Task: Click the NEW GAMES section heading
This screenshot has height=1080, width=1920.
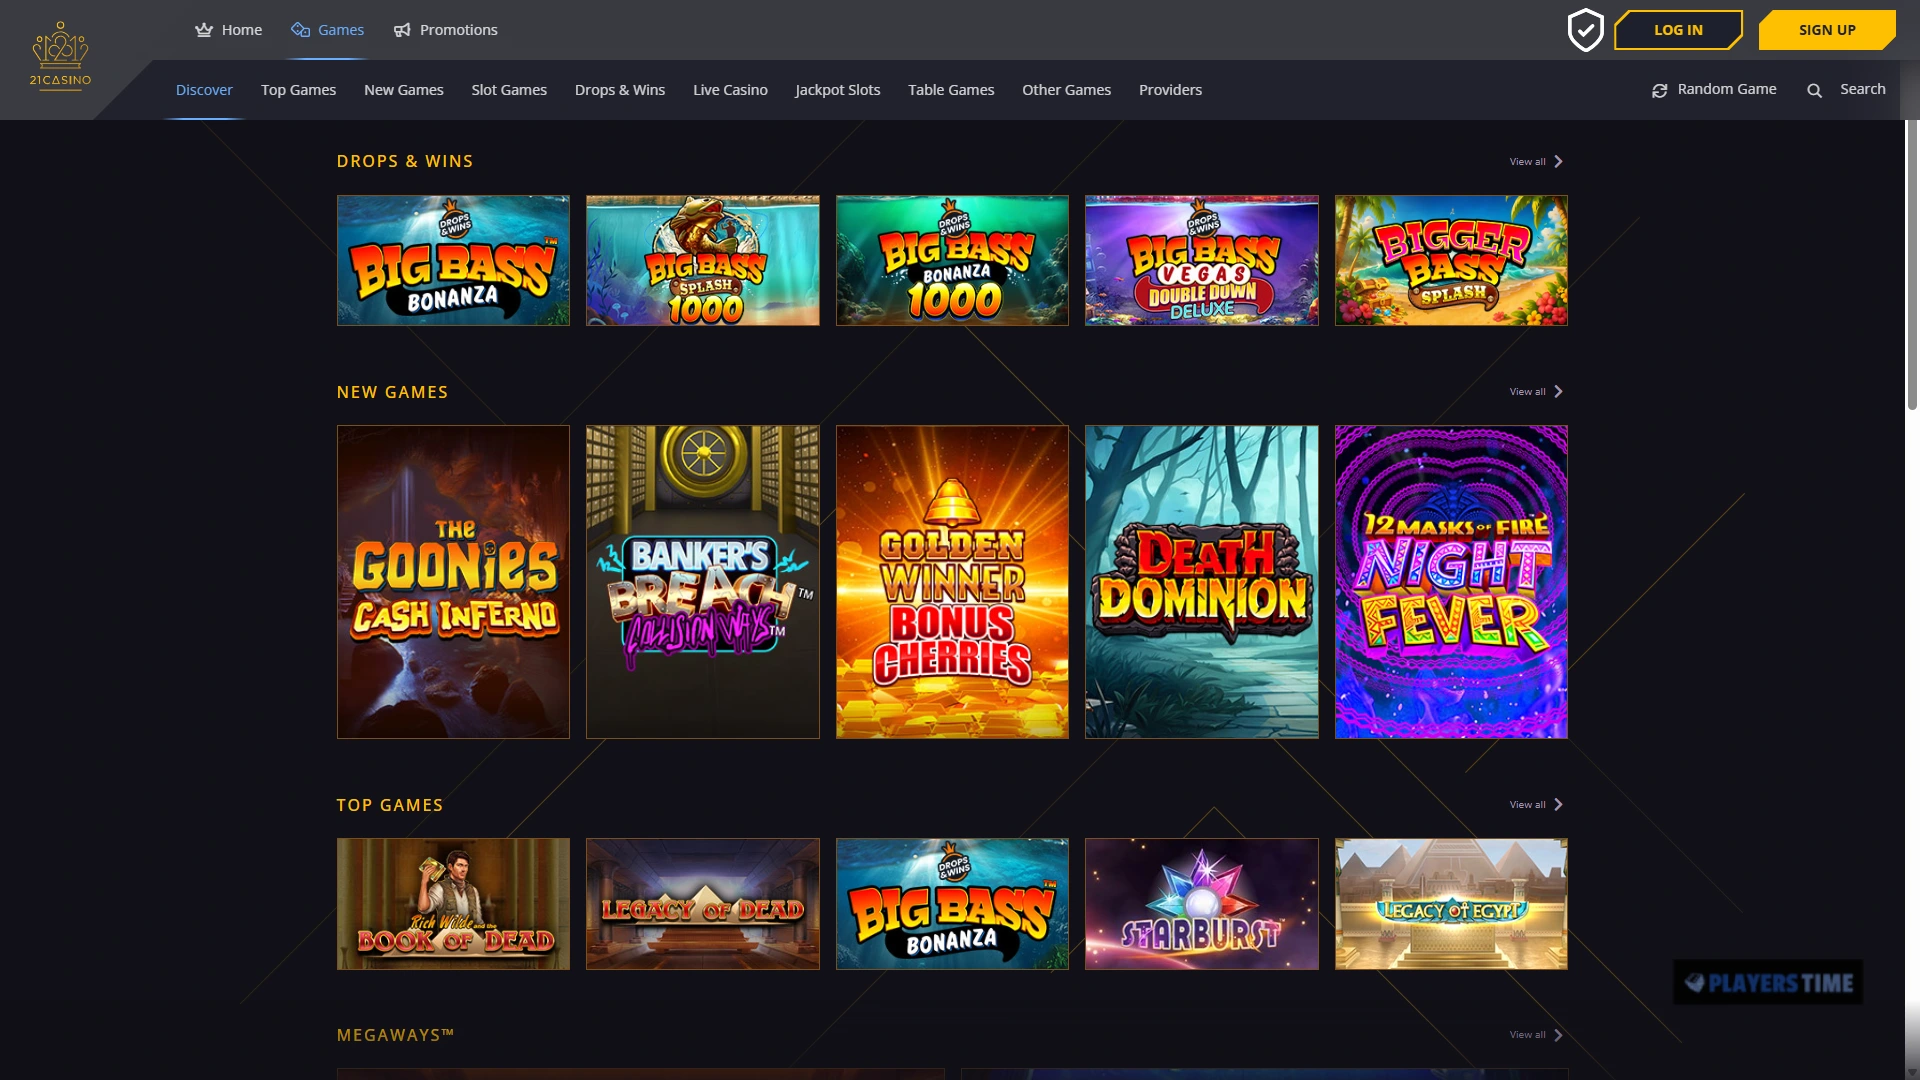Action: (392, 392)
